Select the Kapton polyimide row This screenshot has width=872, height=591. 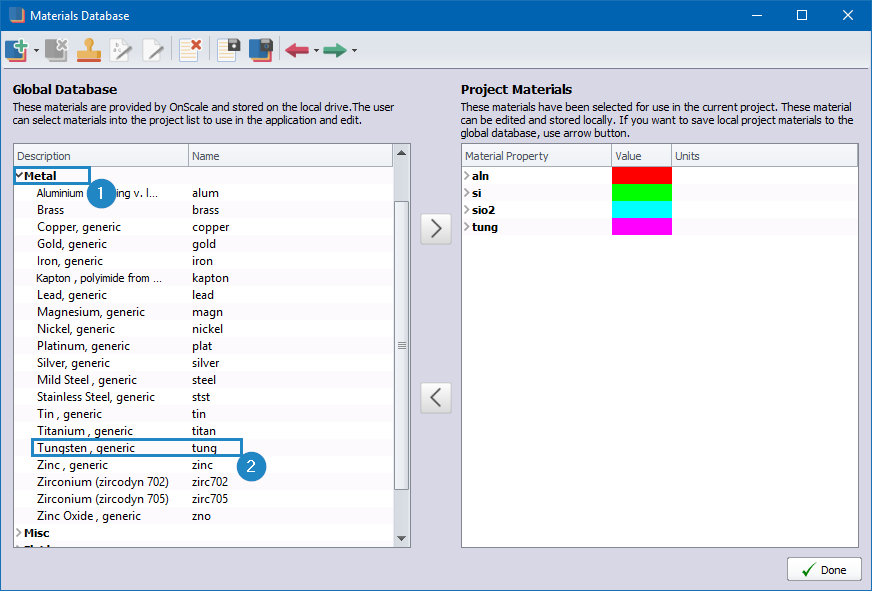pyautogui.click(x=204, y=277)
